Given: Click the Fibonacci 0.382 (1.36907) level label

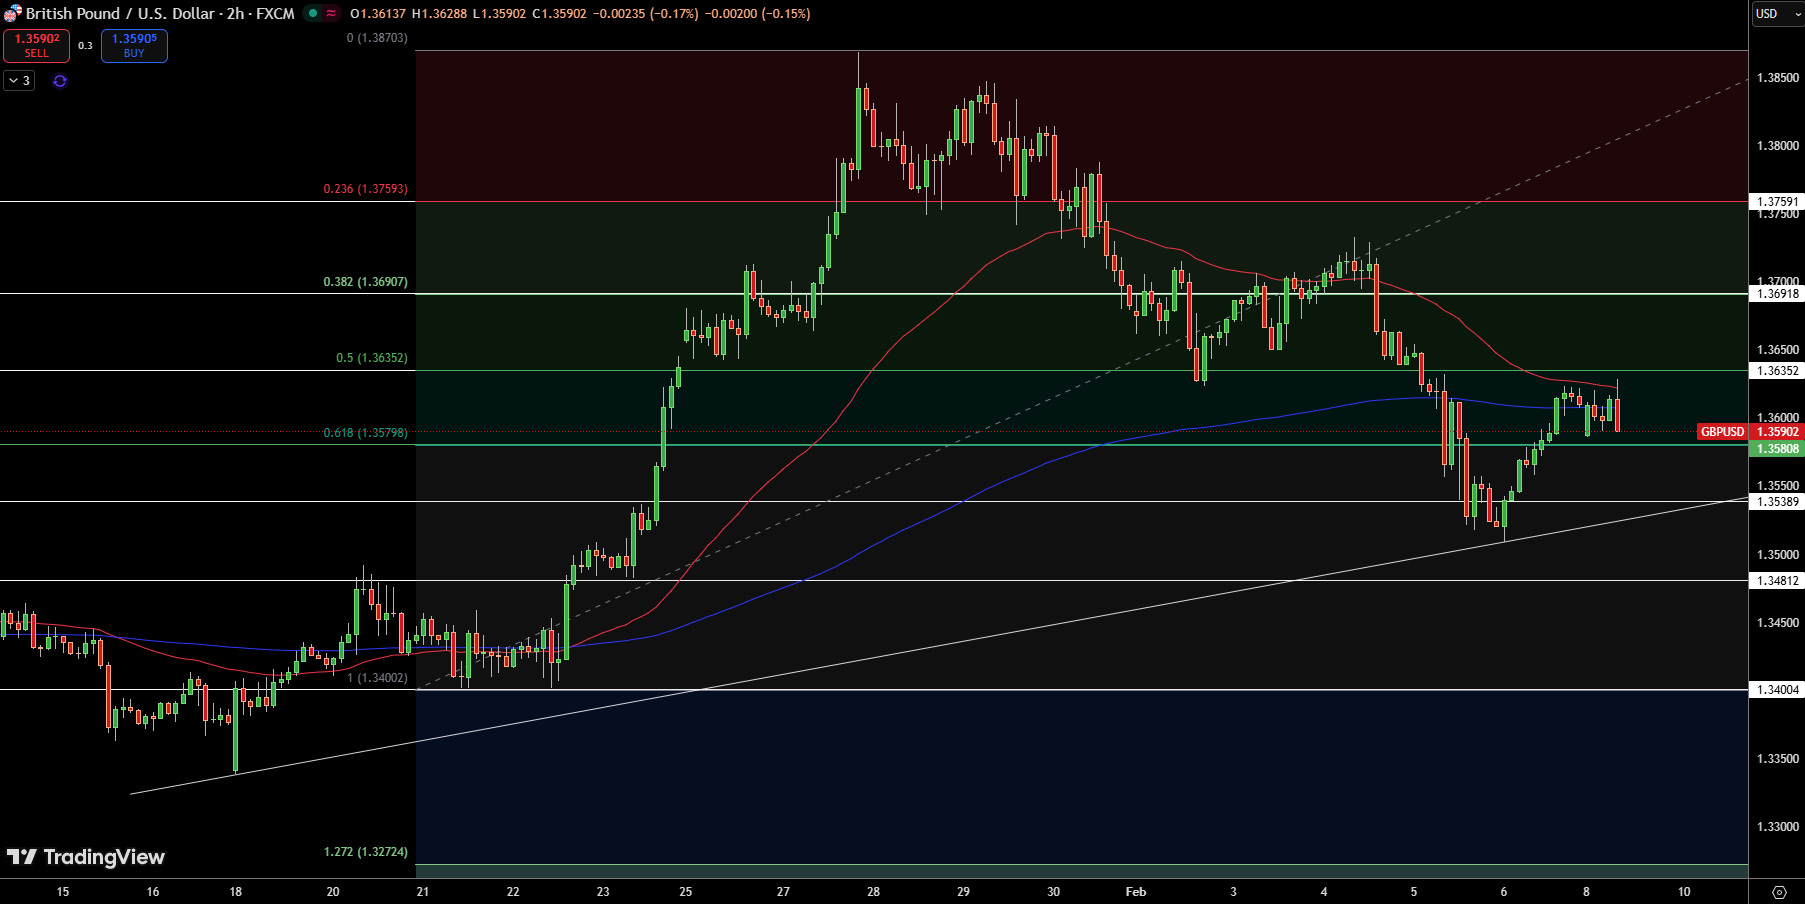Looking at the screenshot, I should [365, 282].
